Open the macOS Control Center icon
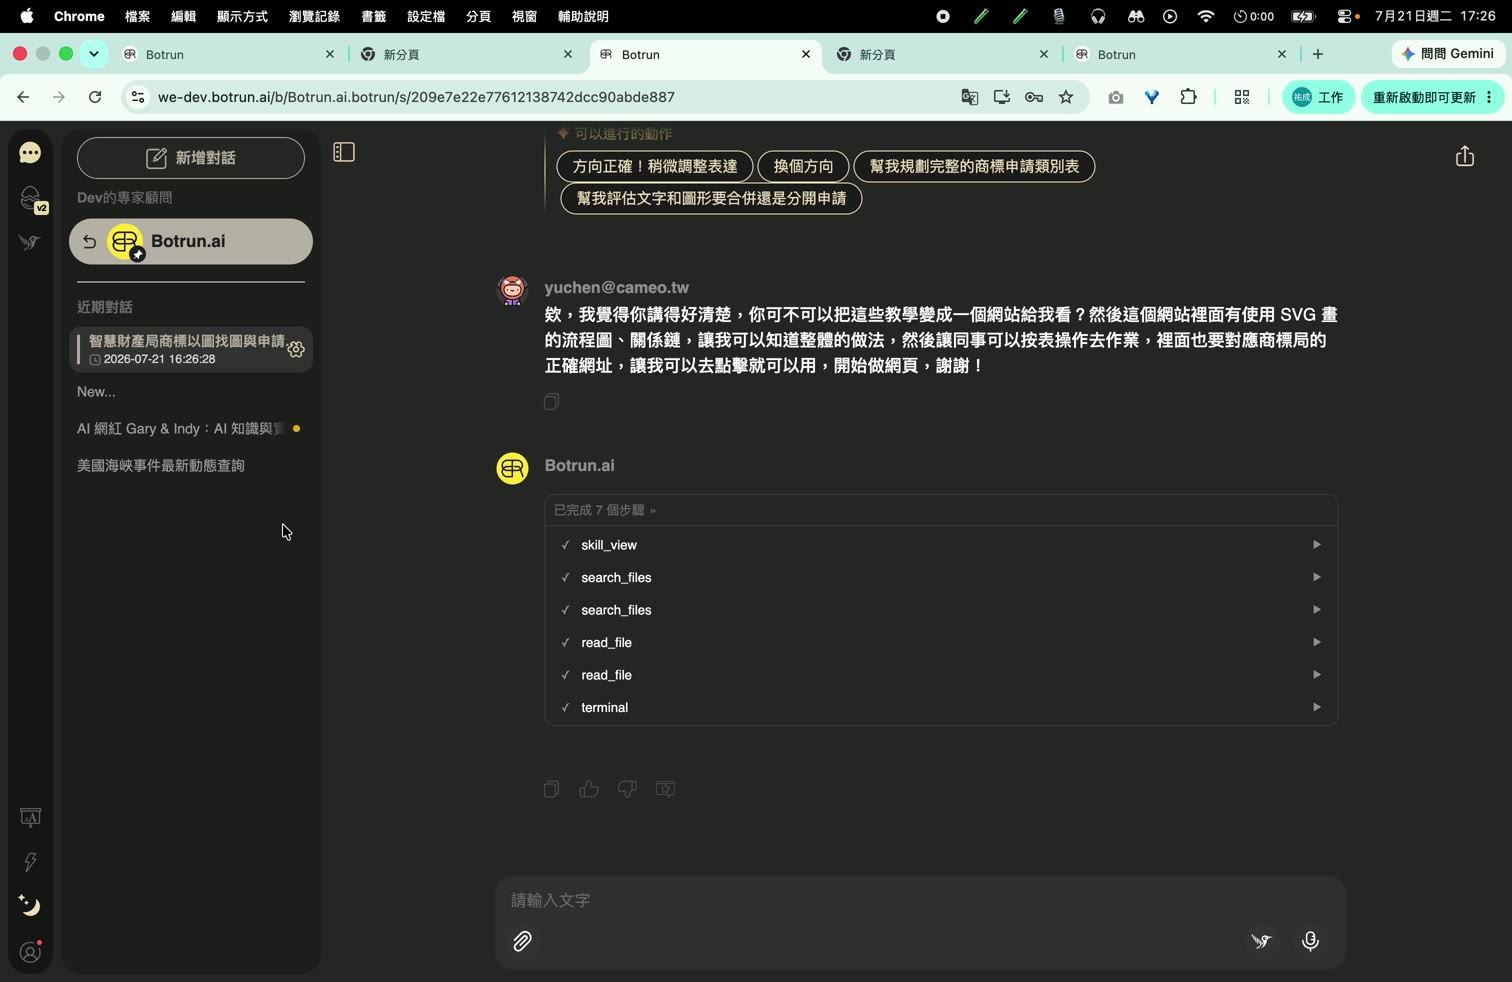The width and height of the screenshot is (1512, 982). click(1347, 16)
